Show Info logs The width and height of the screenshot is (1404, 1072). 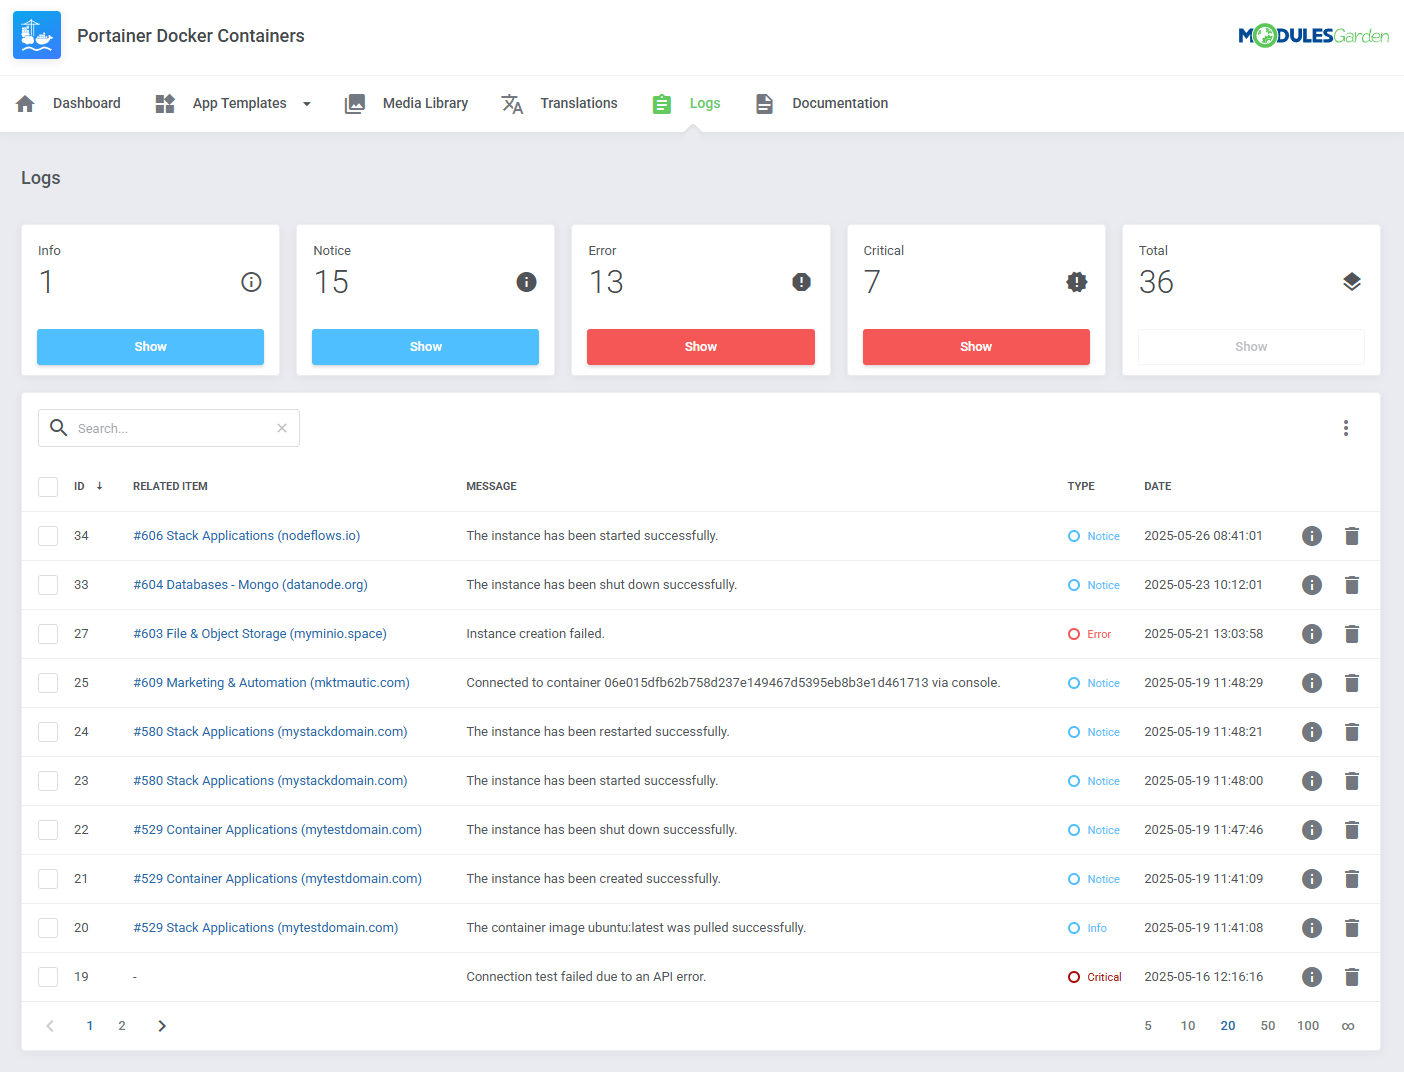pos(150,347)
